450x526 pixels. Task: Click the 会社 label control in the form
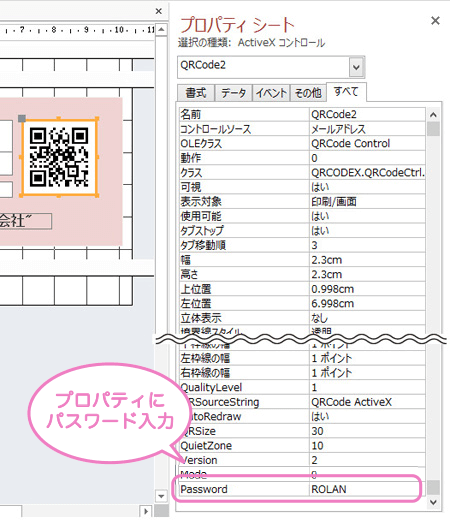tap(25, 221)
